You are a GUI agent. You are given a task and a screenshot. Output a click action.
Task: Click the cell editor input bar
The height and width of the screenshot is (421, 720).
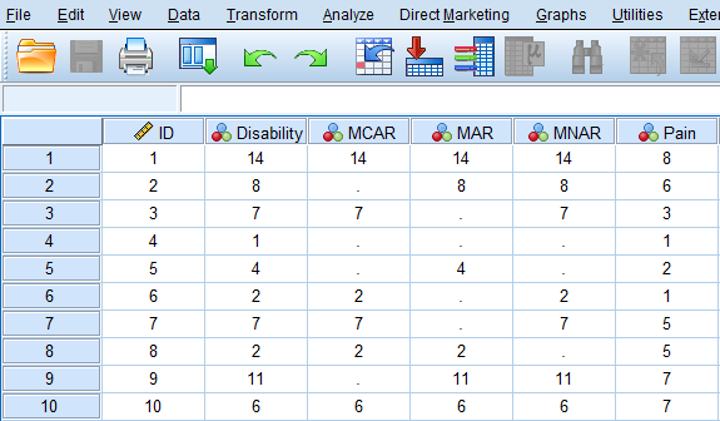(x=448, y=99)
